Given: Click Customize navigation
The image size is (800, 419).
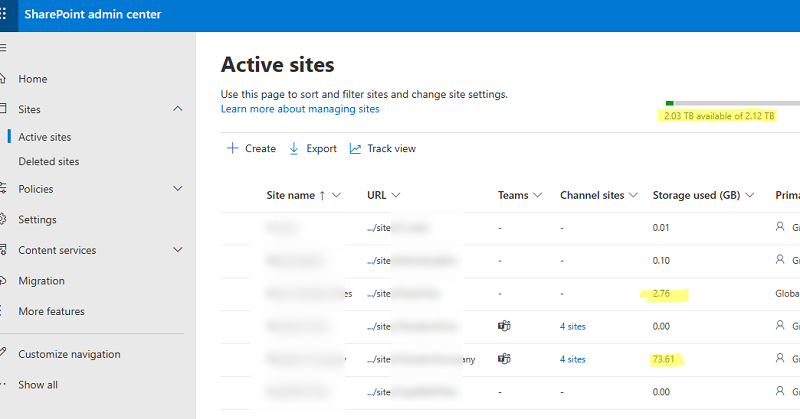Looking at the screenshot, I should pos(69,354).
